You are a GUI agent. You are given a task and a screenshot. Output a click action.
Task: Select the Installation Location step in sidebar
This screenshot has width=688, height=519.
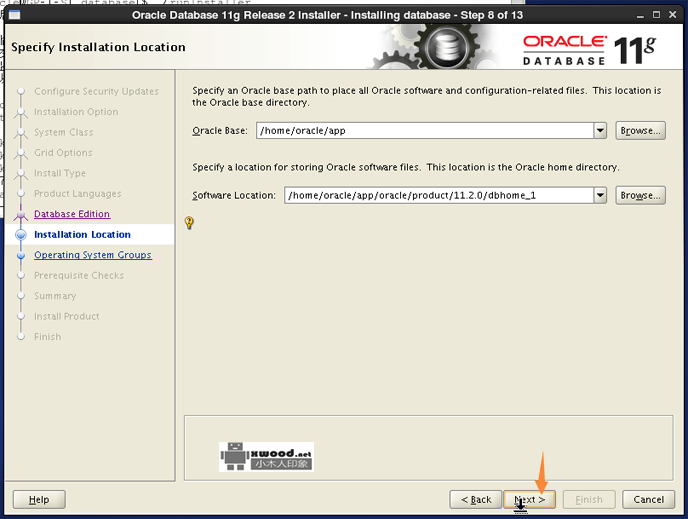pyautogui.click(x=82, y=235)
